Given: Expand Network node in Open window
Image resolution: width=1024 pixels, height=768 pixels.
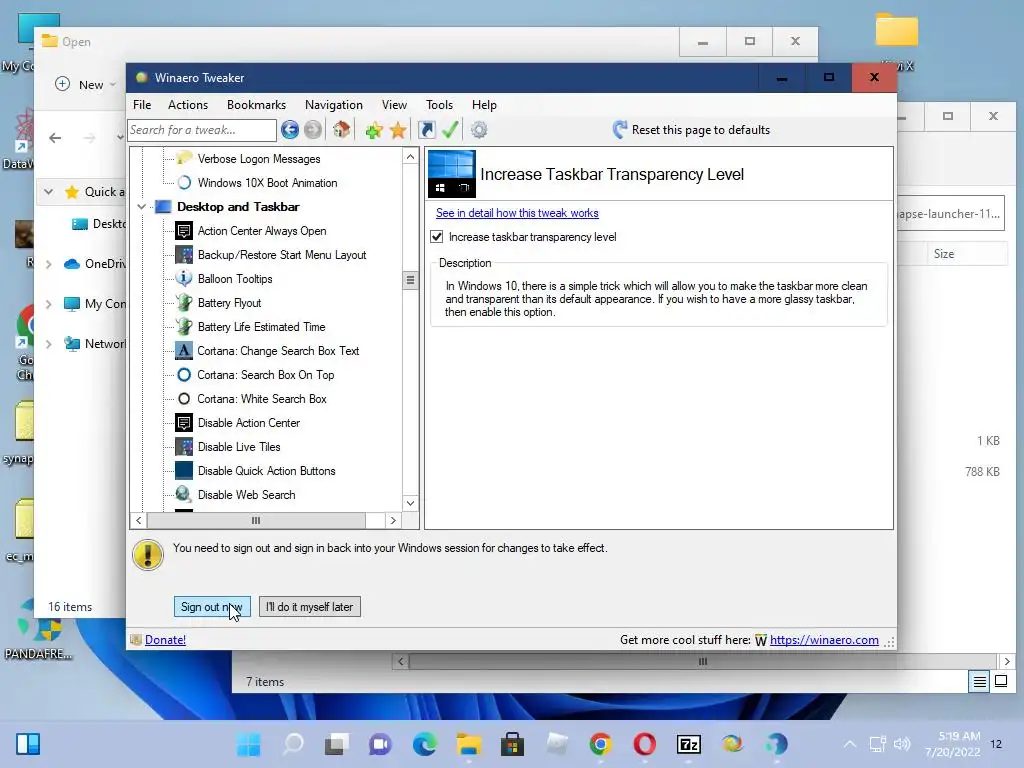Looking at the screenshot, I should (x=48, y=344).
